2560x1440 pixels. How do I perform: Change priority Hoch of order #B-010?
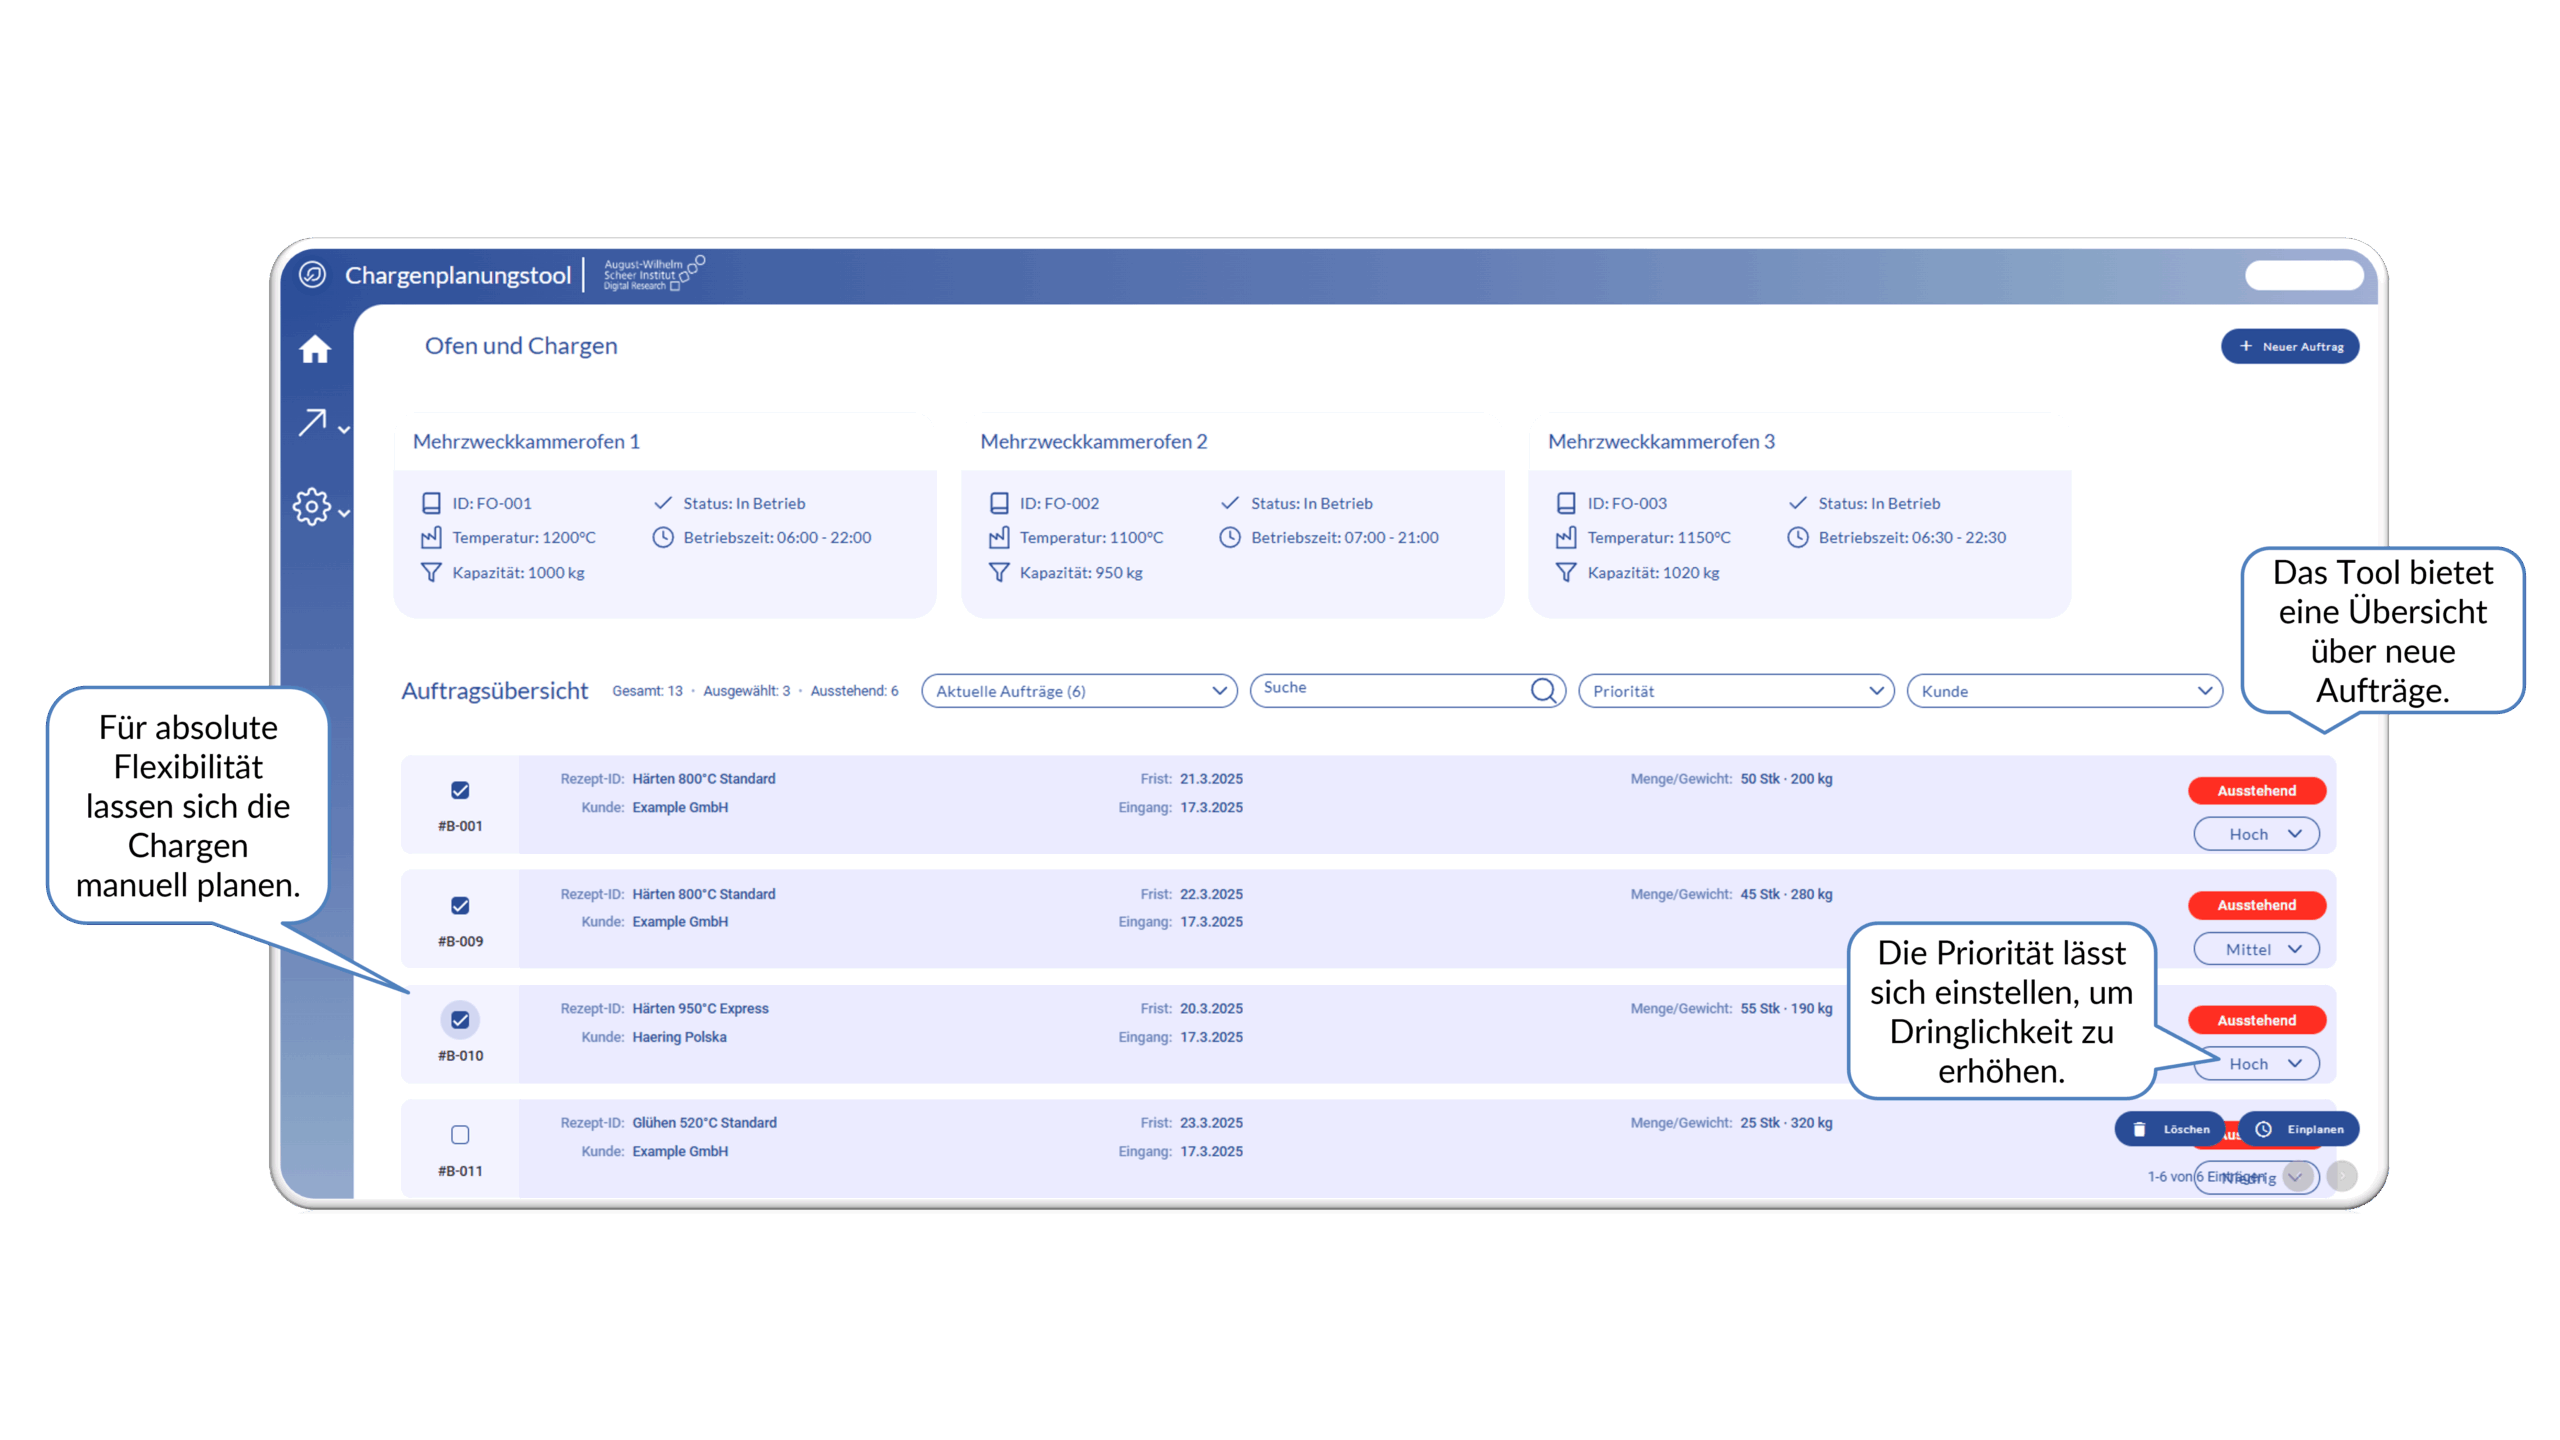click(x=2256, y=1063)
